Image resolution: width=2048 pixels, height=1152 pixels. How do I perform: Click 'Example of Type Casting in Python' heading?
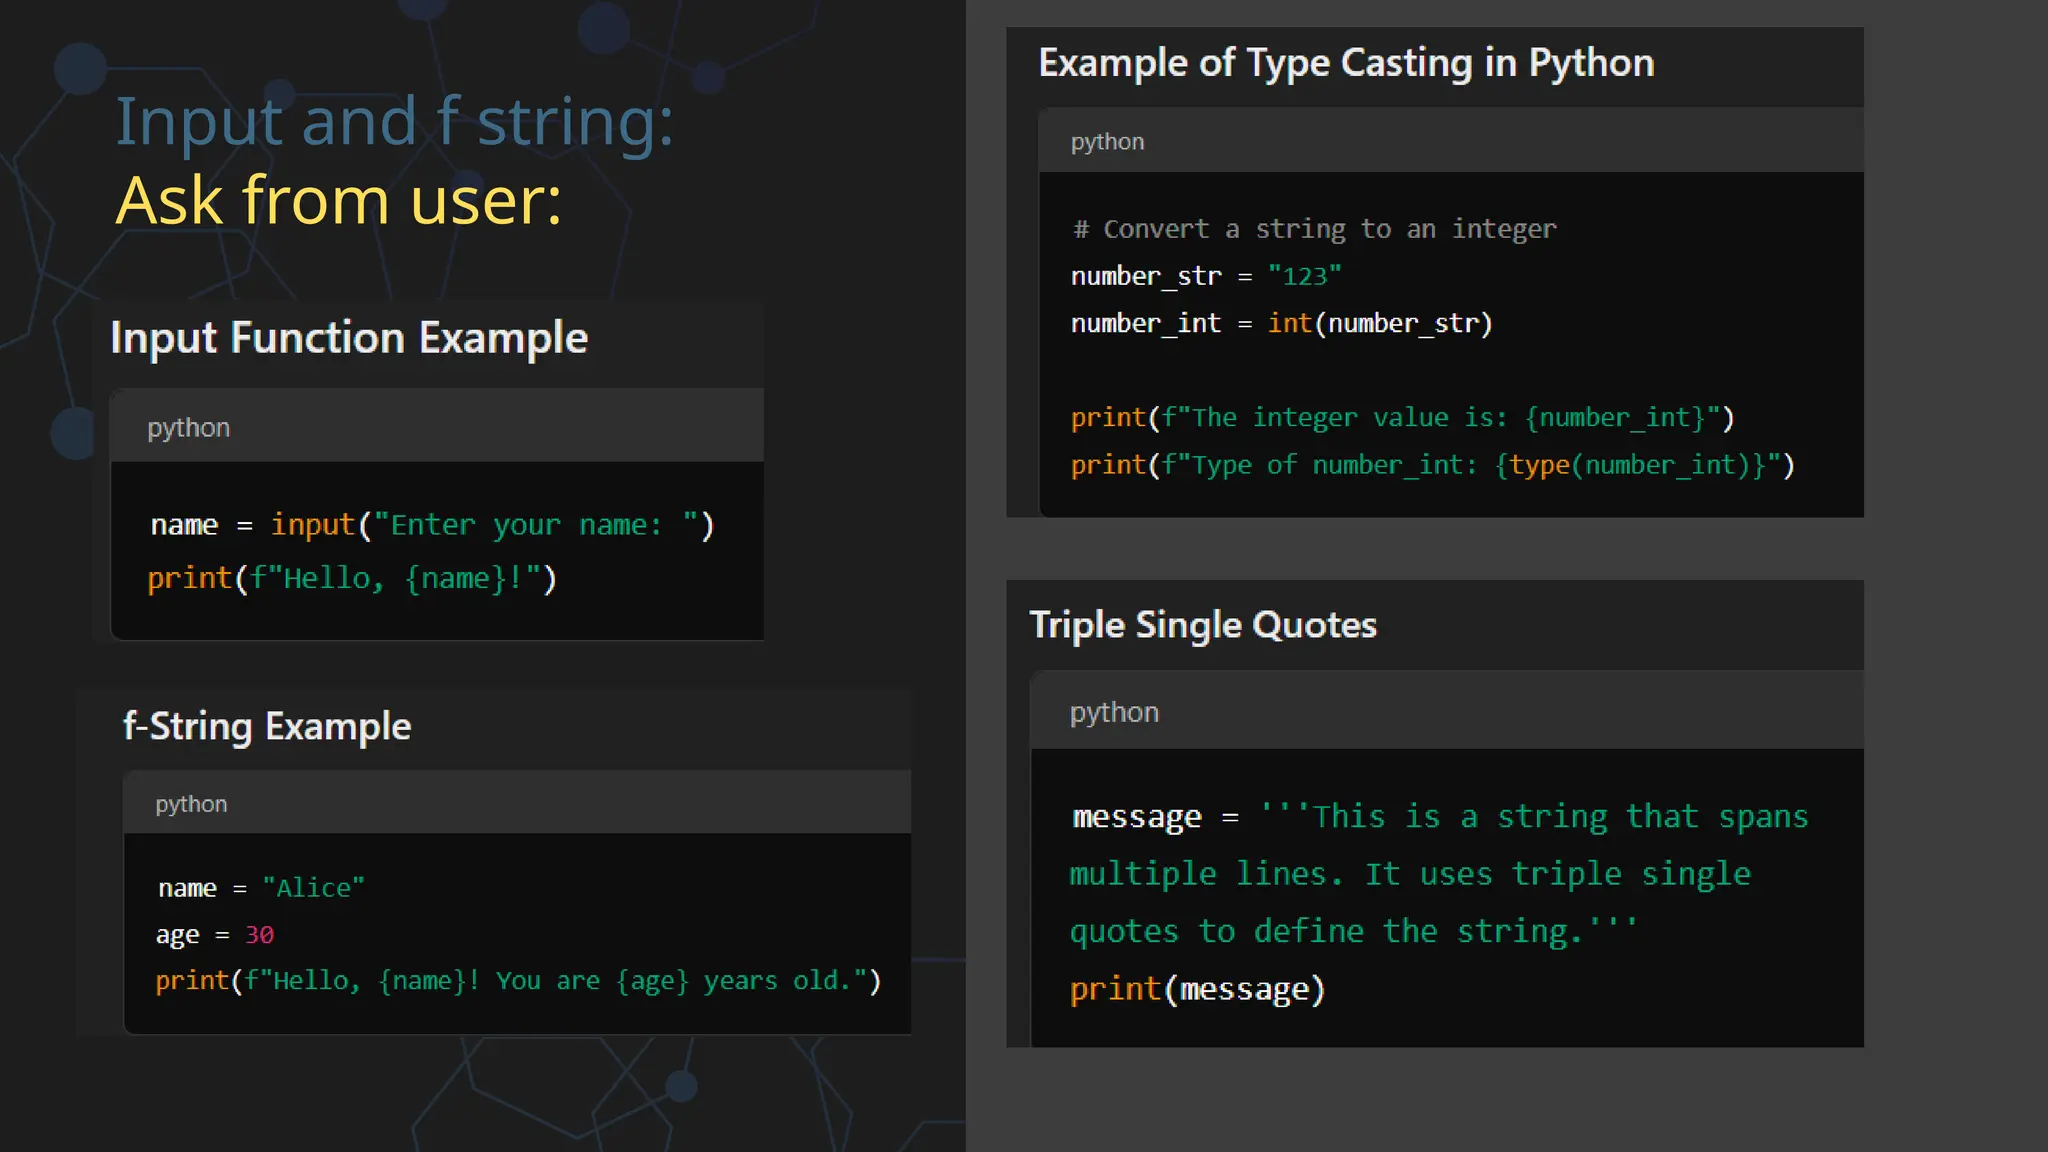pyautogui.click(x=1346, y=63)
